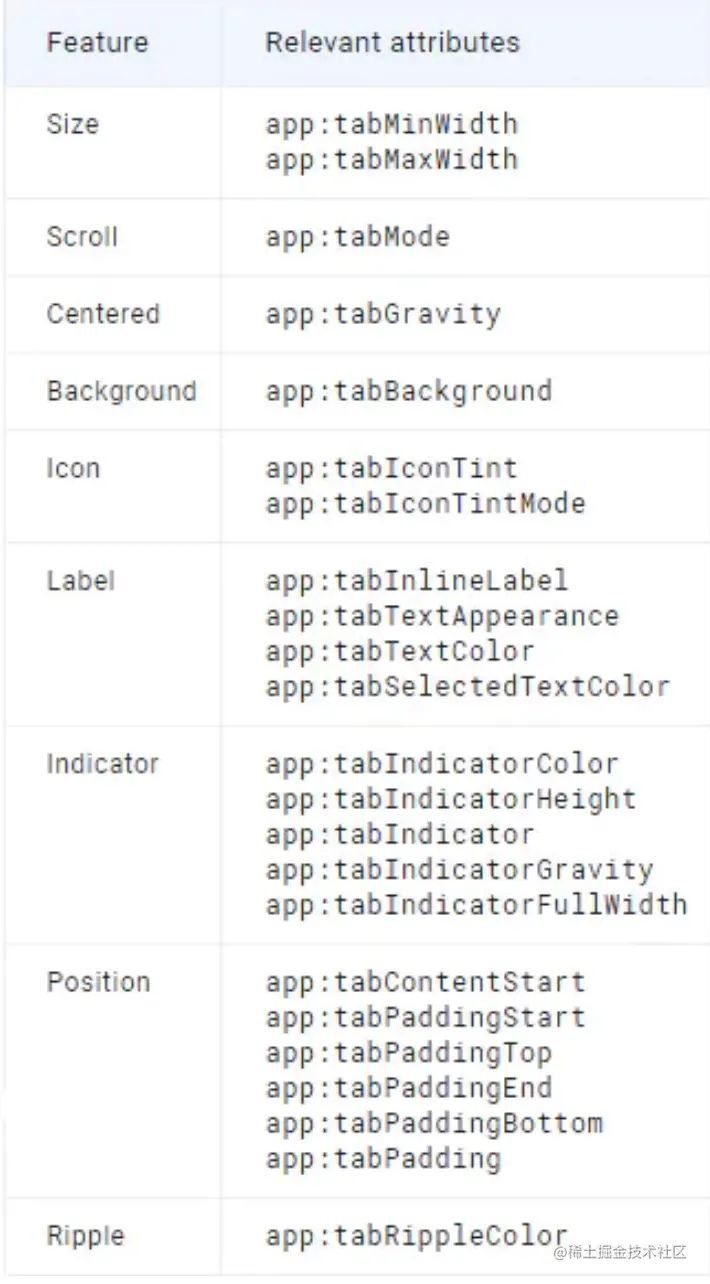
Task: Select the Position feature cell
Action: 98,982
